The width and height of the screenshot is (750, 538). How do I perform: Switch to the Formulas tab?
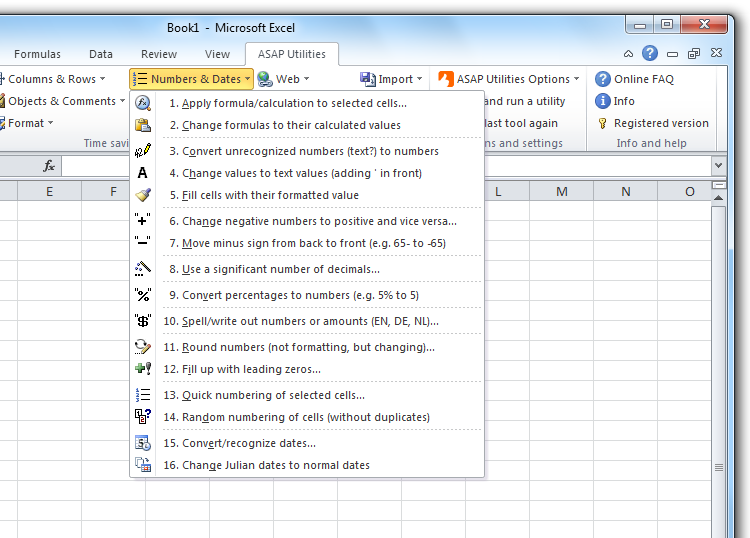tap(37, 54)
